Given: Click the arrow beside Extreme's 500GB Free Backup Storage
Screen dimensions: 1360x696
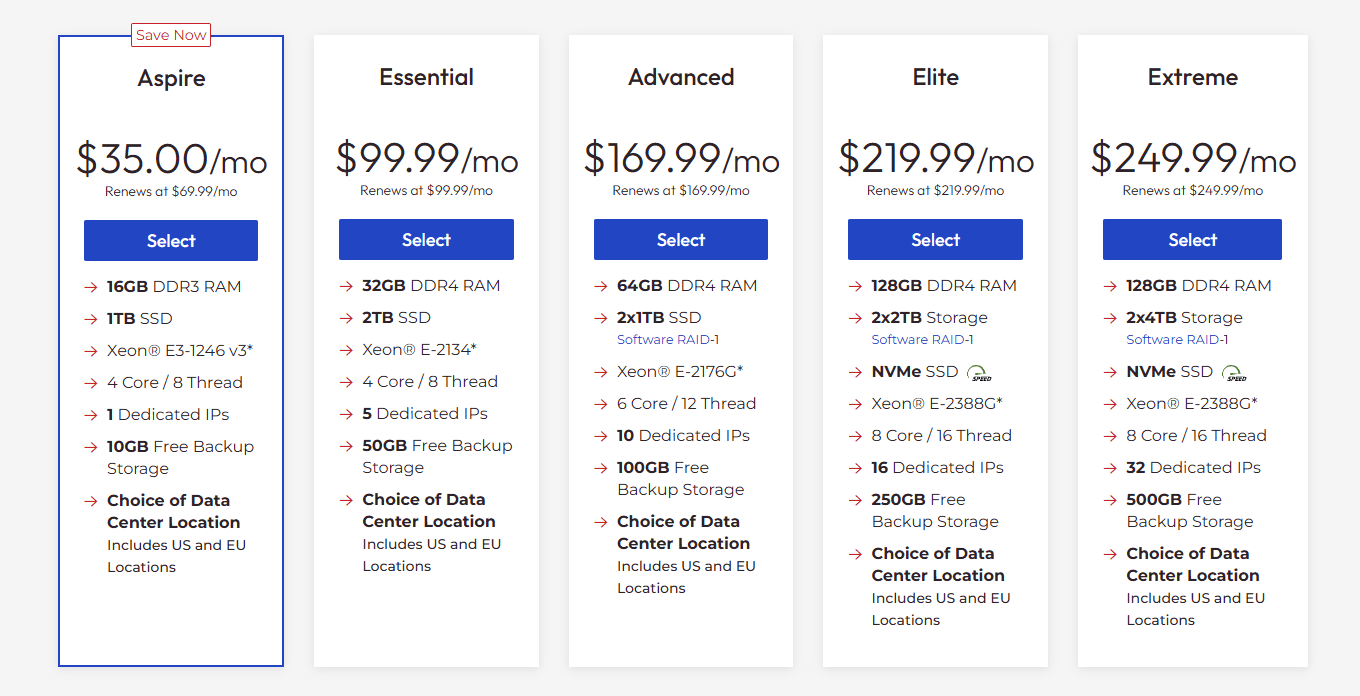Looking at the screenshot, I should point(1112,500).
